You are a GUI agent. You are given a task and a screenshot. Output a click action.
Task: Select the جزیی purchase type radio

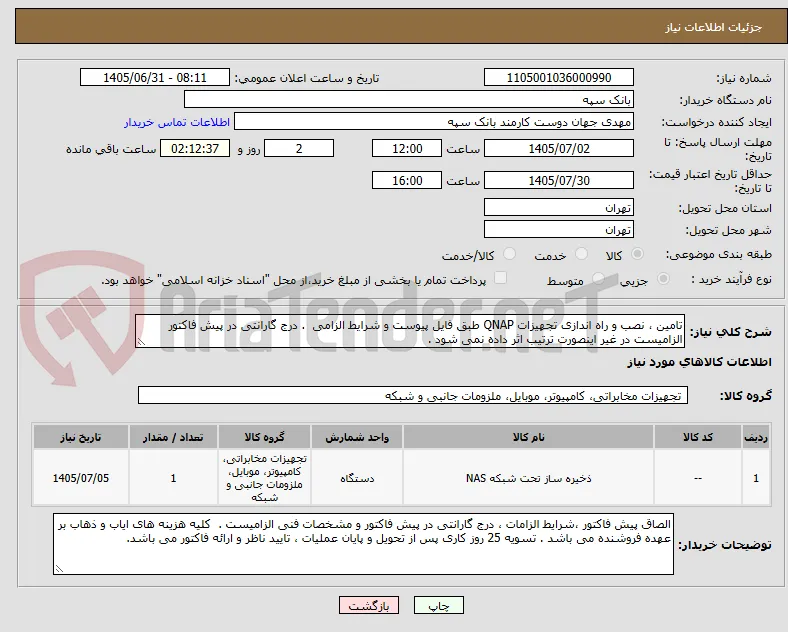(663, 279)
